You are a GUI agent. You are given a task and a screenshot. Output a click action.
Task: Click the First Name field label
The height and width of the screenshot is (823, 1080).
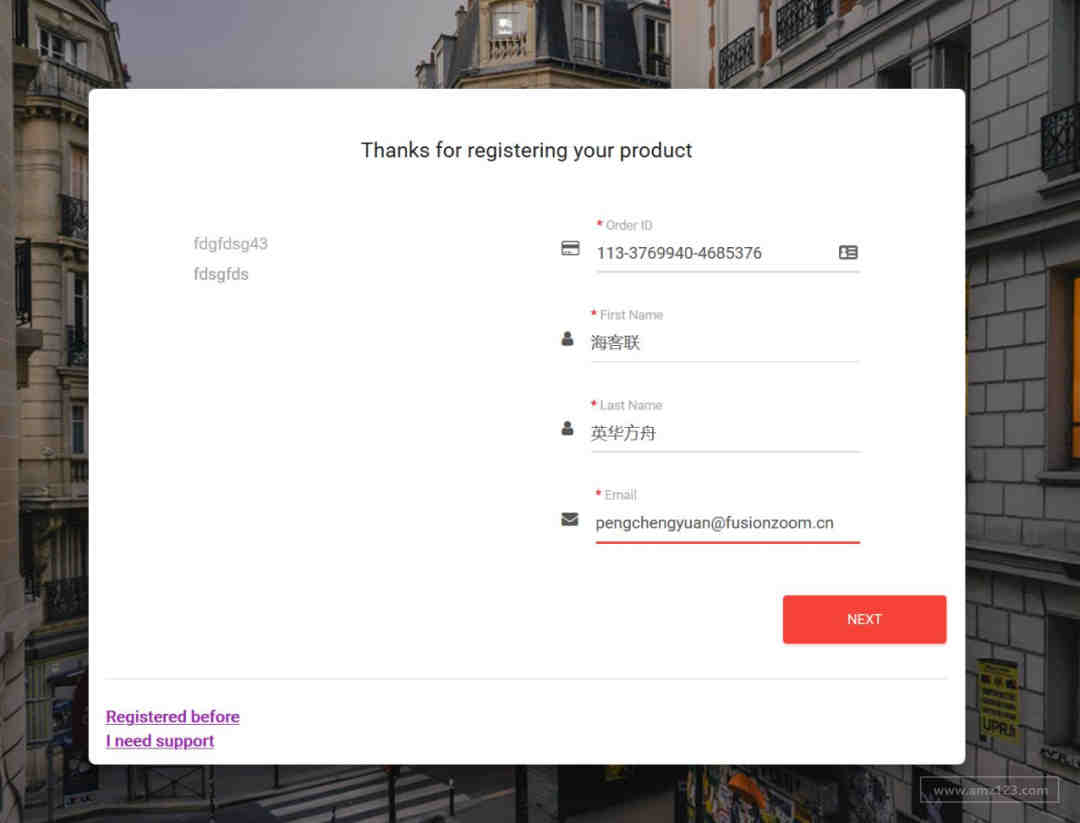(631, 315)
